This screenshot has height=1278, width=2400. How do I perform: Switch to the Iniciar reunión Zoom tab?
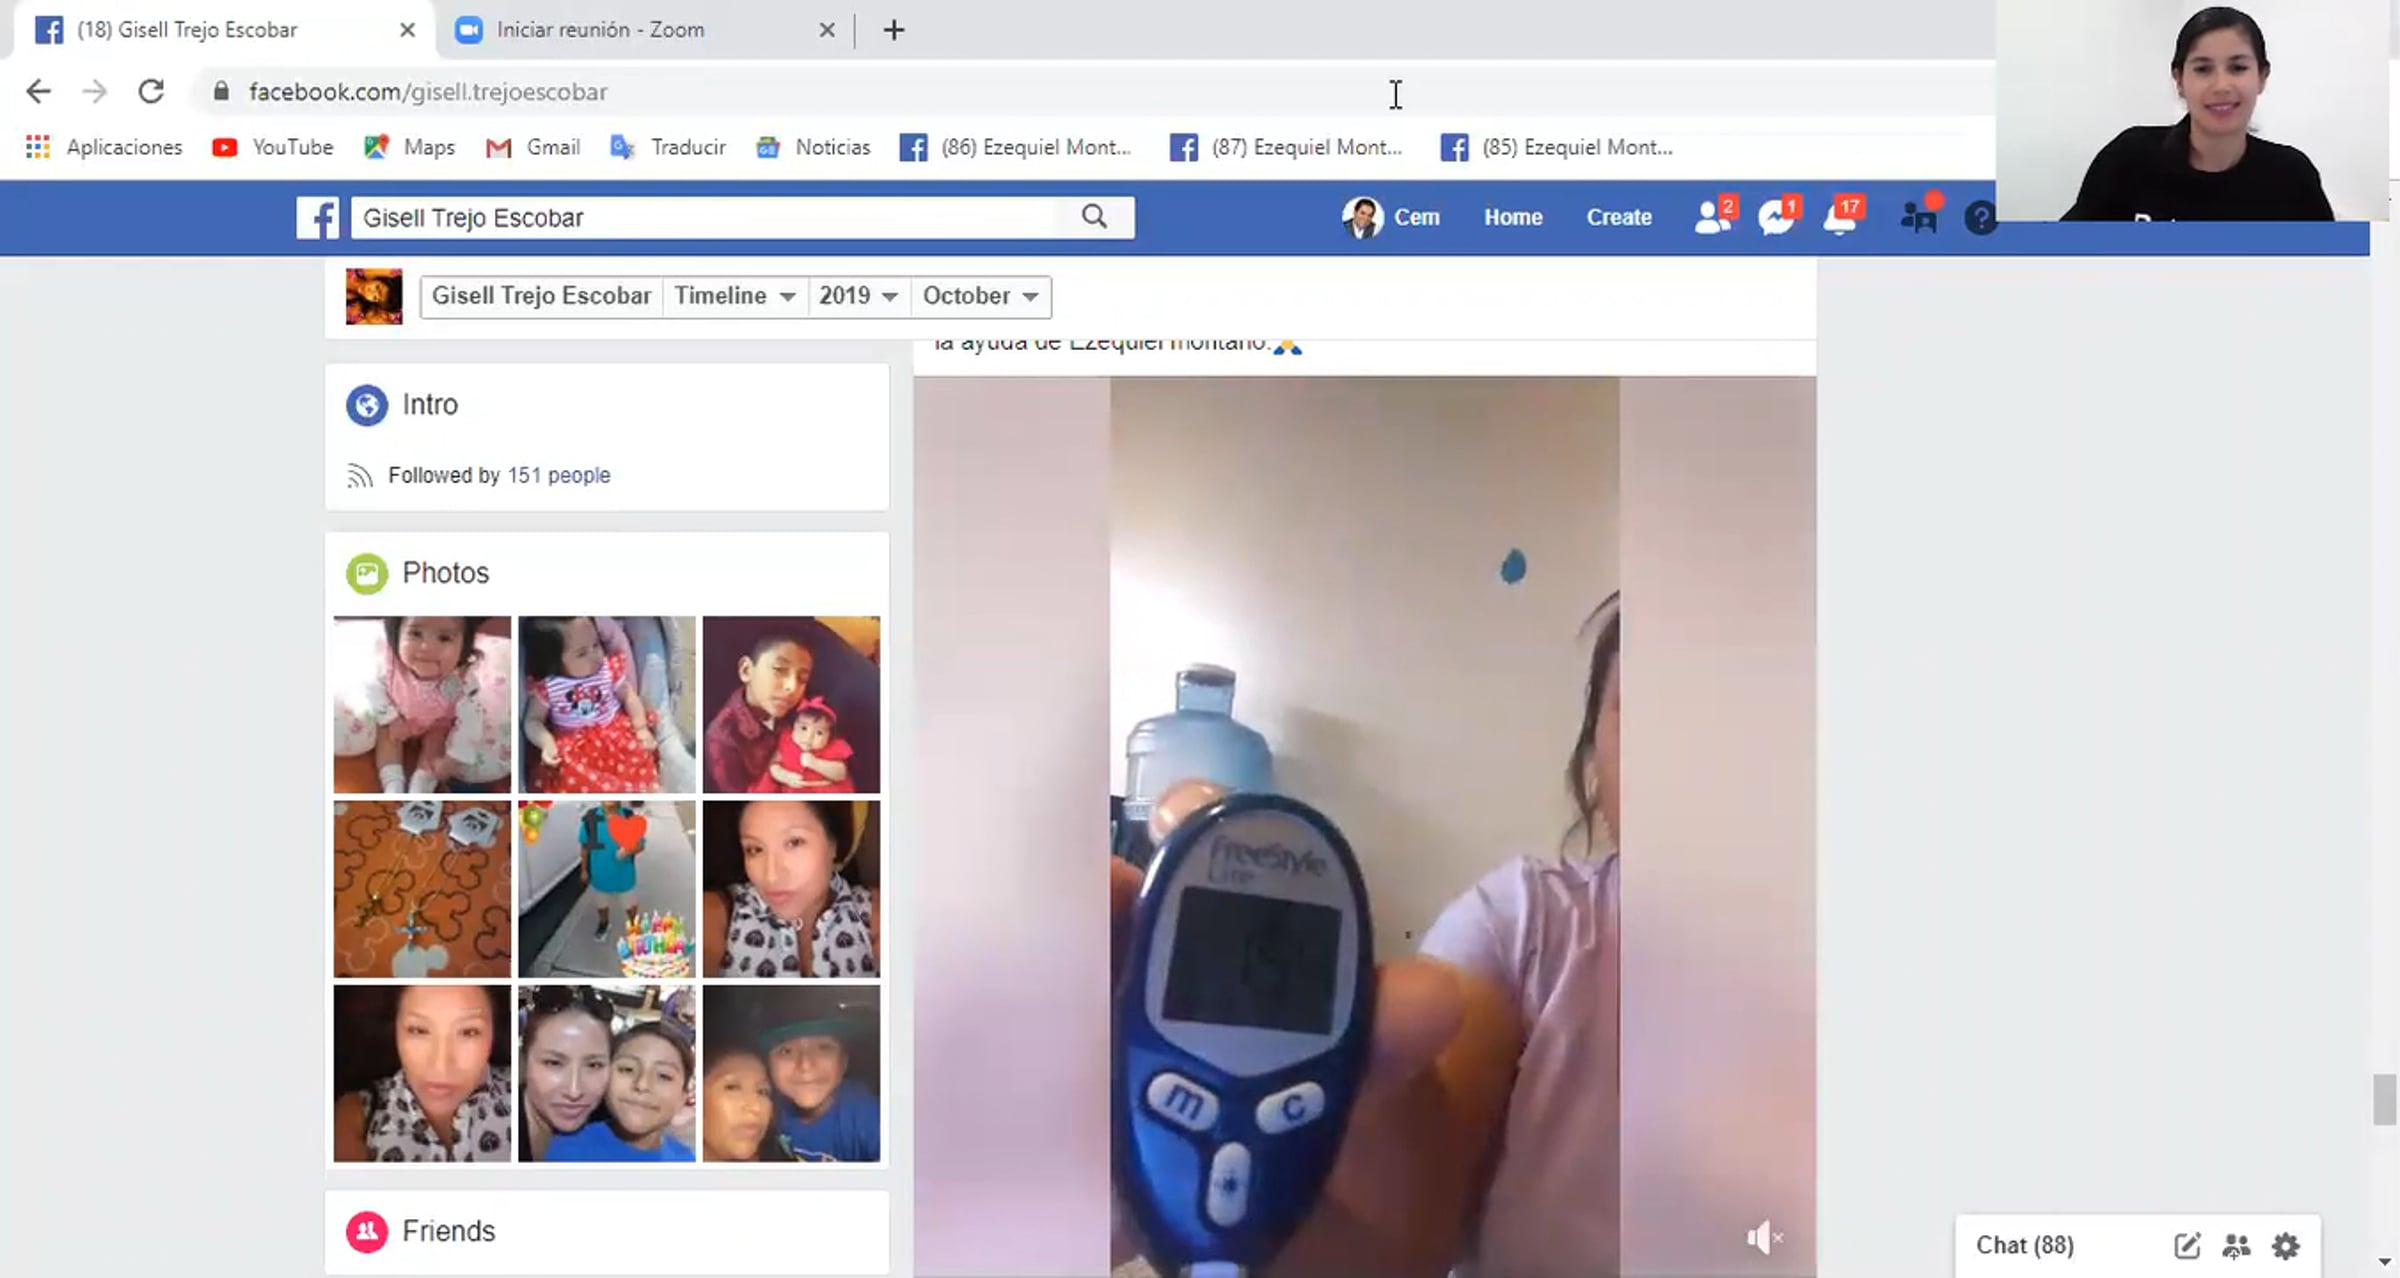[600, 30]
